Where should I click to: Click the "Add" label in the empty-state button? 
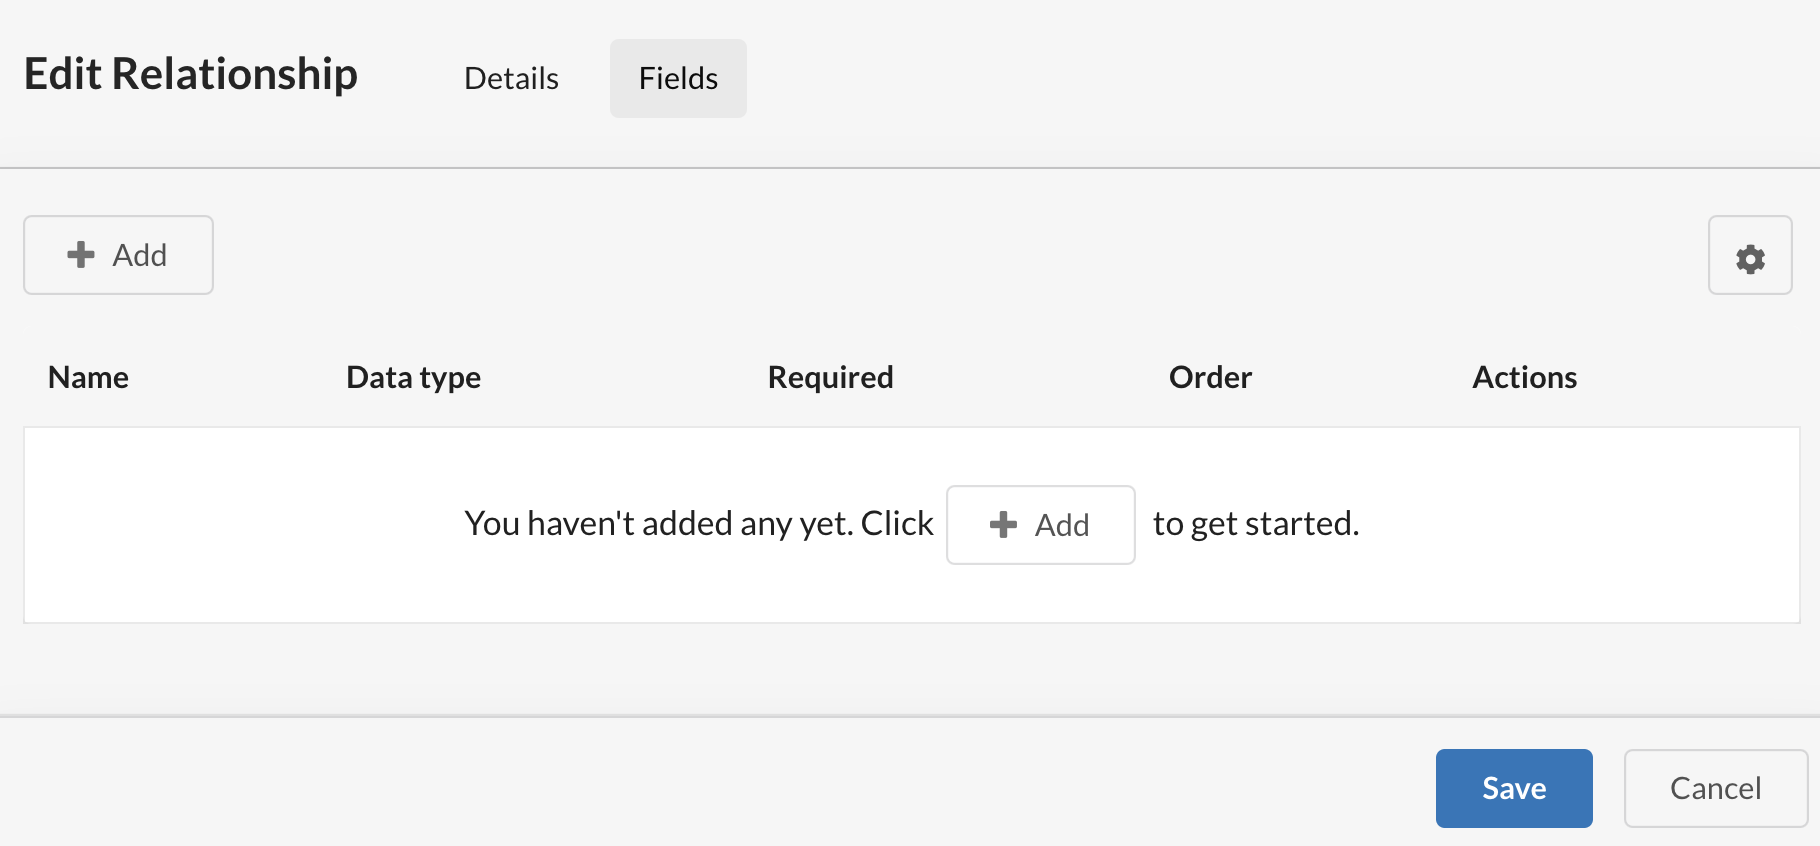pyautogui.click(x=1061, y=525)
